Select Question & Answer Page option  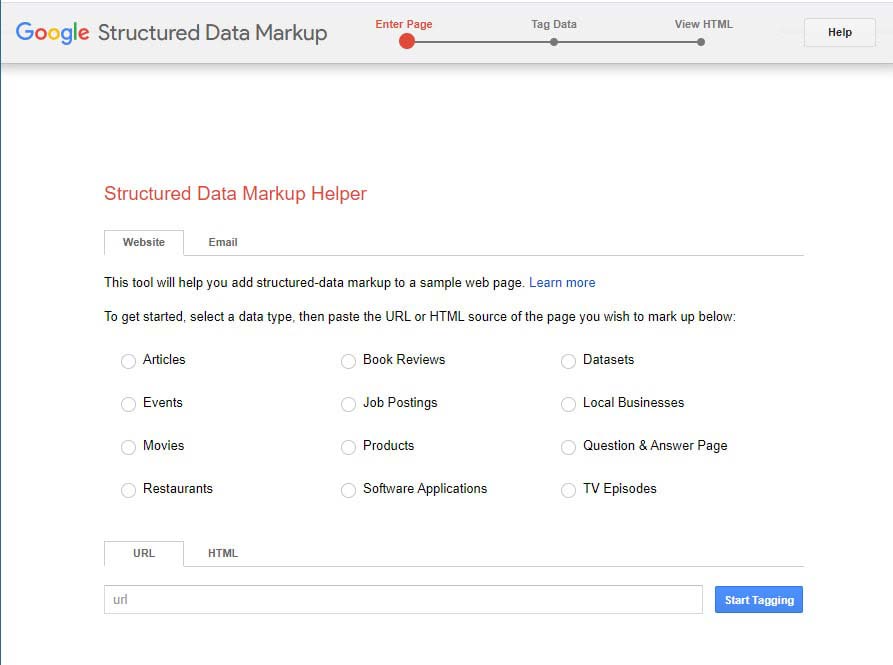coord(568,447)
